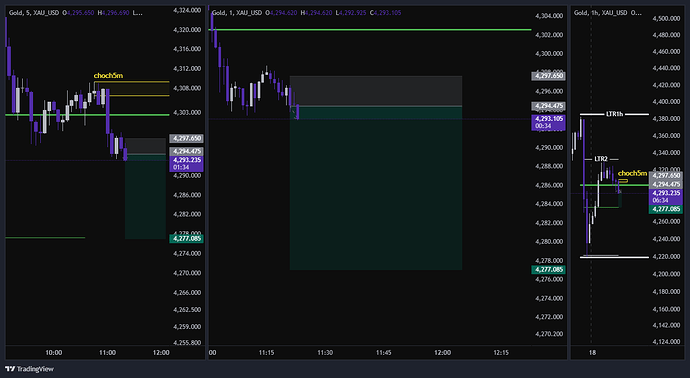The width and height of the screenshot is (690, 378).
Task: Select the LTR1h line label
Action: (x=614, y=114)
